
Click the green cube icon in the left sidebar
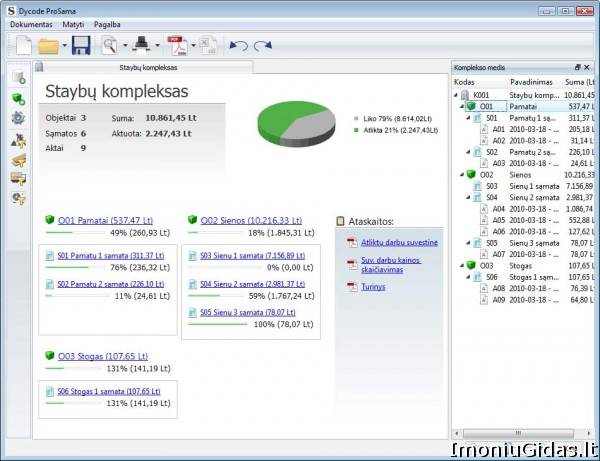click(17, 98)
